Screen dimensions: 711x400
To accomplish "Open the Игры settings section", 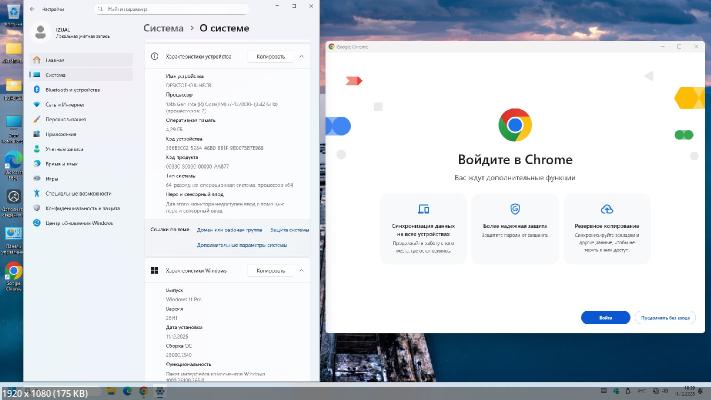I will click(x=51, y=178).
